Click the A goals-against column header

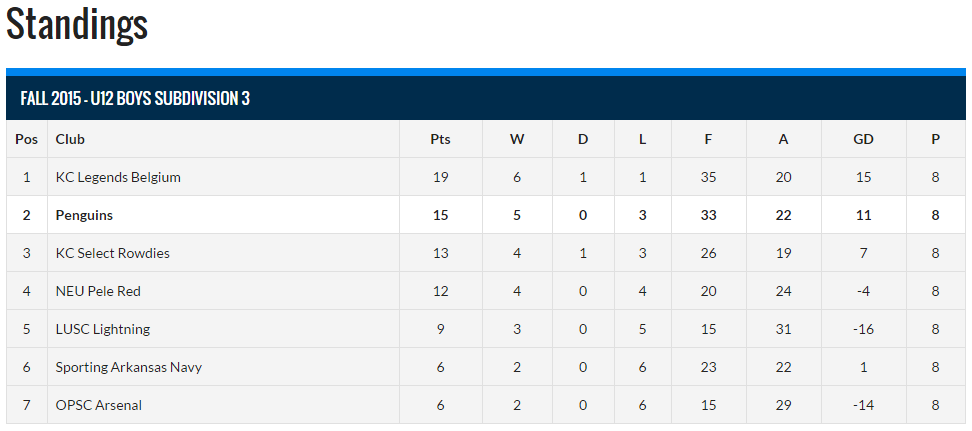pyautogui.click(x=784, y=140)
